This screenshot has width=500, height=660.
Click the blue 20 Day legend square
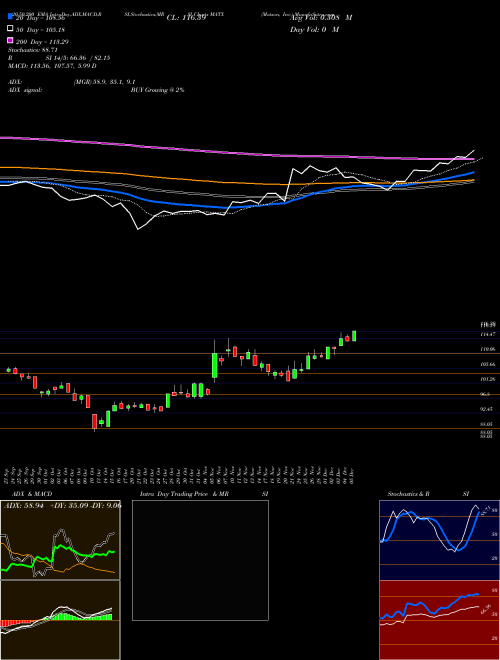click(x=10, y=17)
